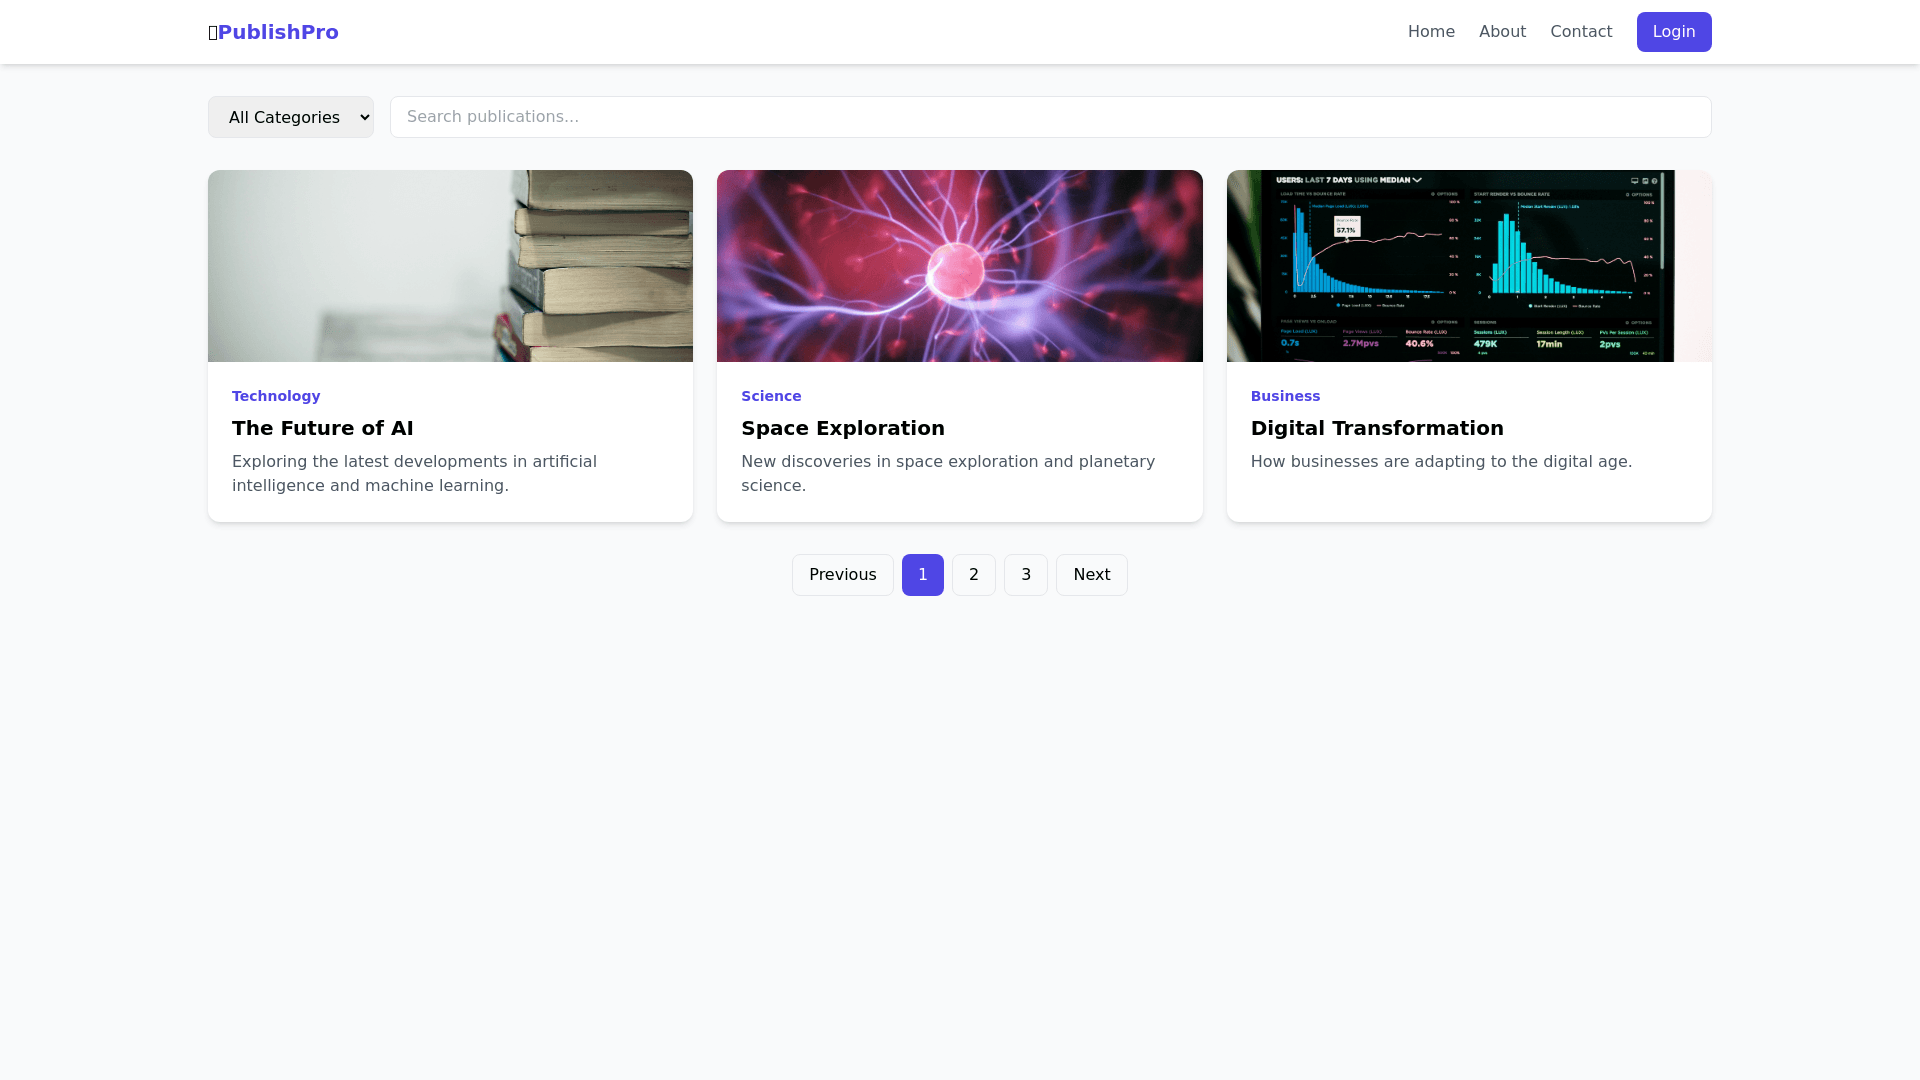Open the plasma ball thumbnail
Image resolution: width=1920 pixels, height=1080 pixels.
point(959,266)
